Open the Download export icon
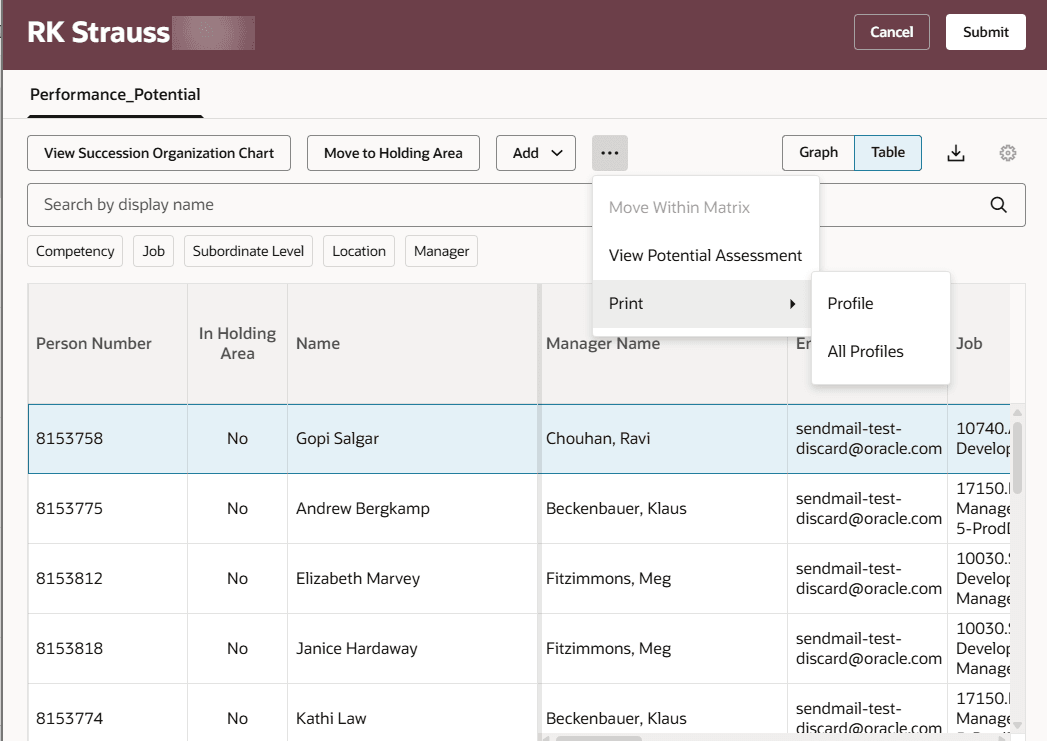 pos(955,152)
